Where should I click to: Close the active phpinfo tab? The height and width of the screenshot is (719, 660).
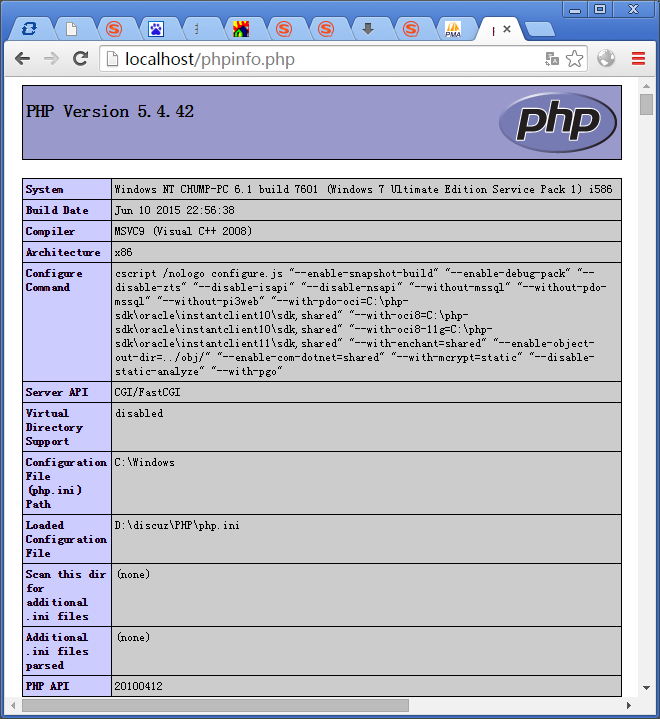[x=507, y=29]
